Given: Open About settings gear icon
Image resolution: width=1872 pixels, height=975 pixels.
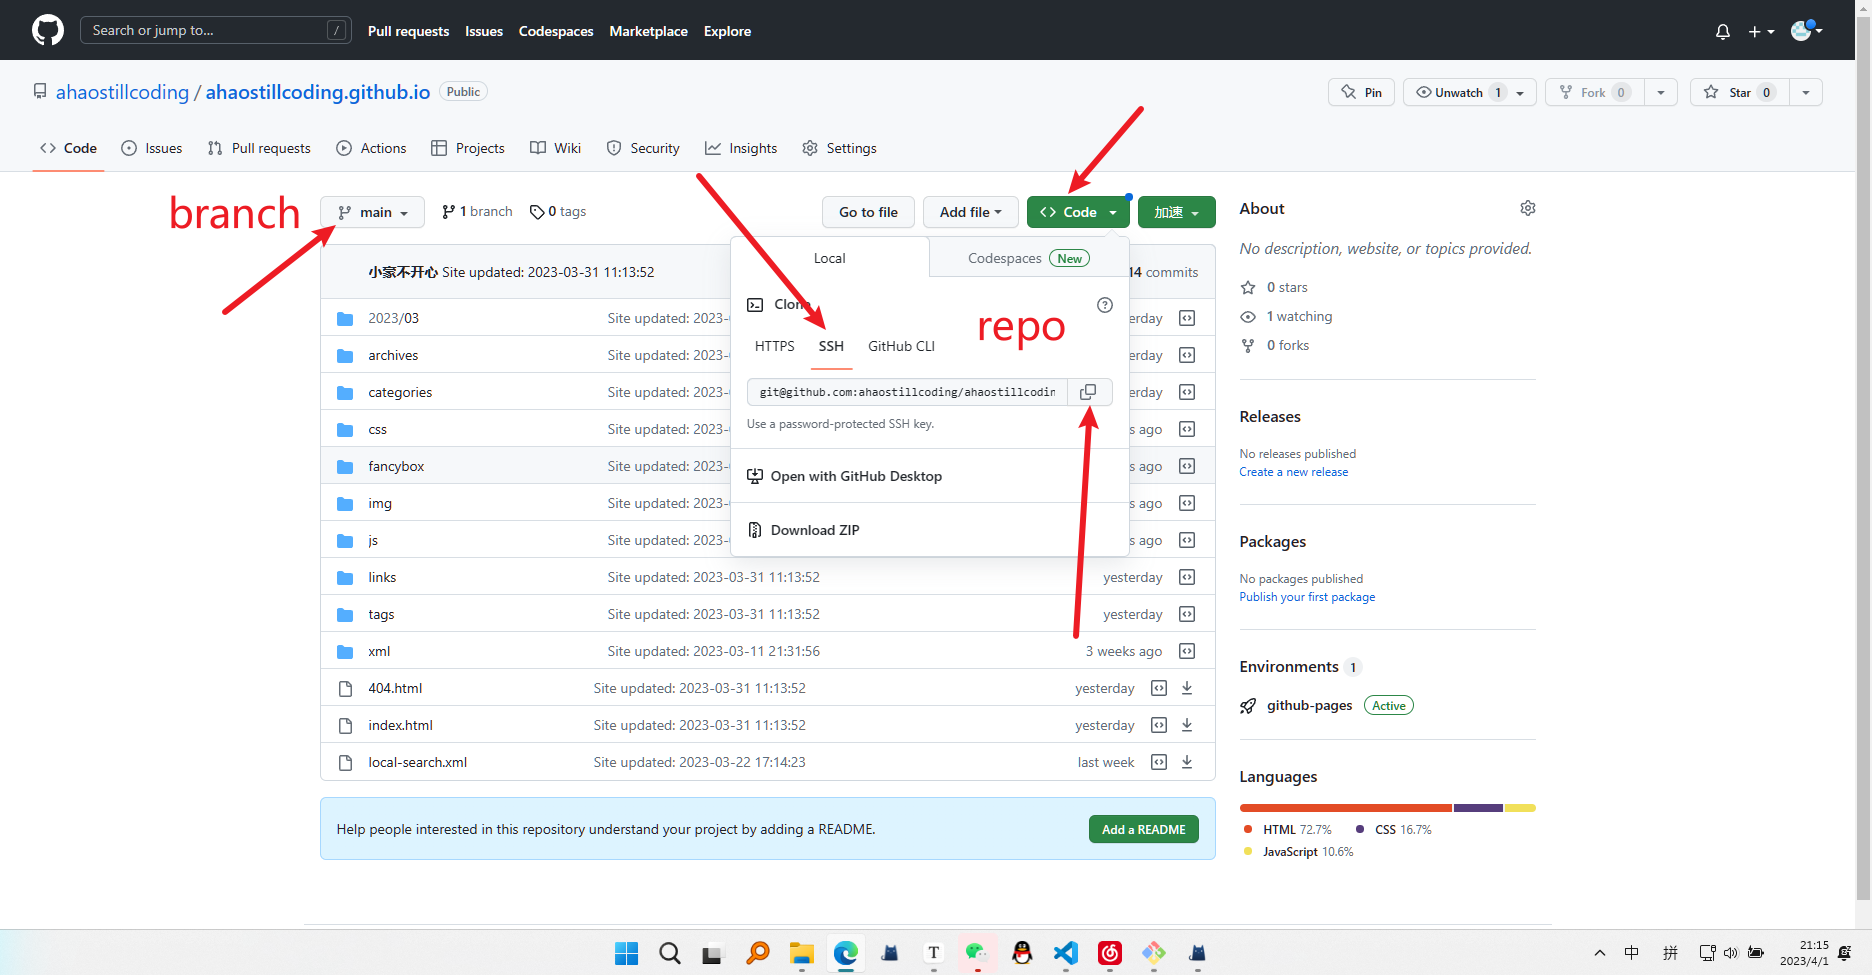Looking at the screenshot, I should click(x=1528, y=208).
